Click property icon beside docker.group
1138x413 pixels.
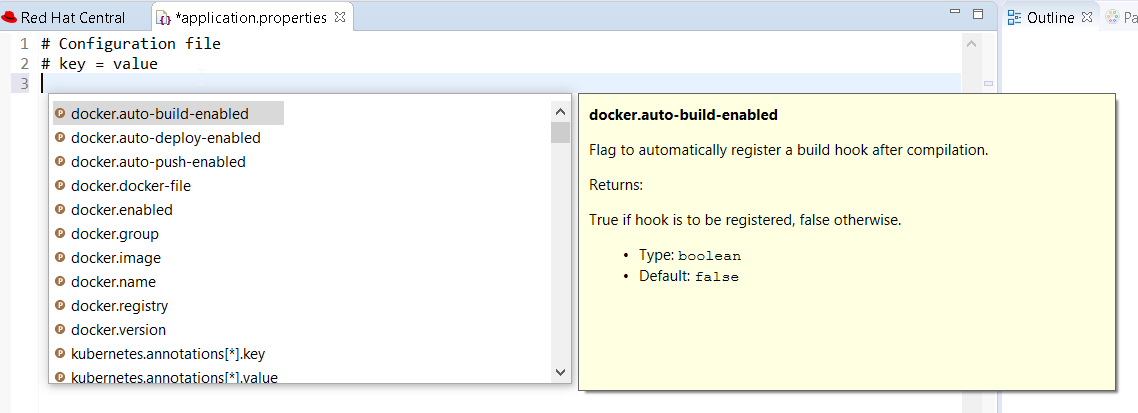point(60,234)
